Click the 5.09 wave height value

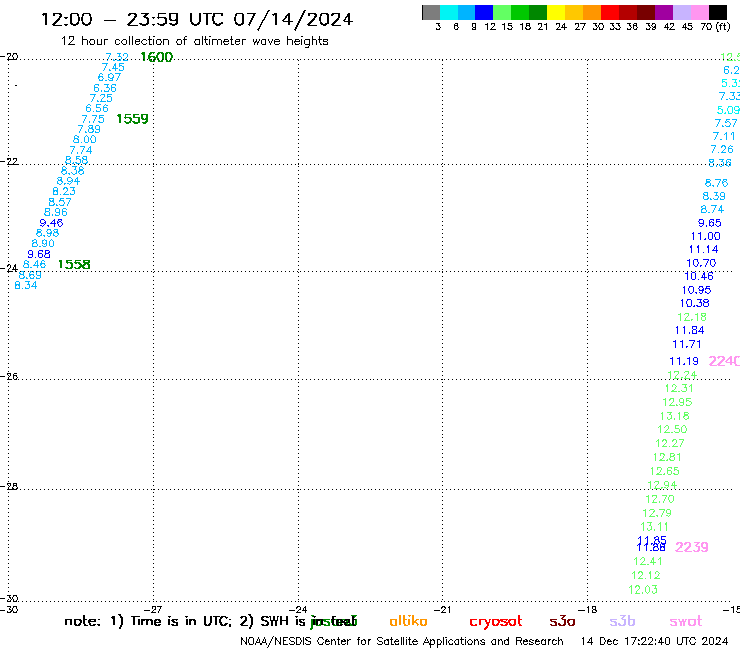tap(728, 110)
